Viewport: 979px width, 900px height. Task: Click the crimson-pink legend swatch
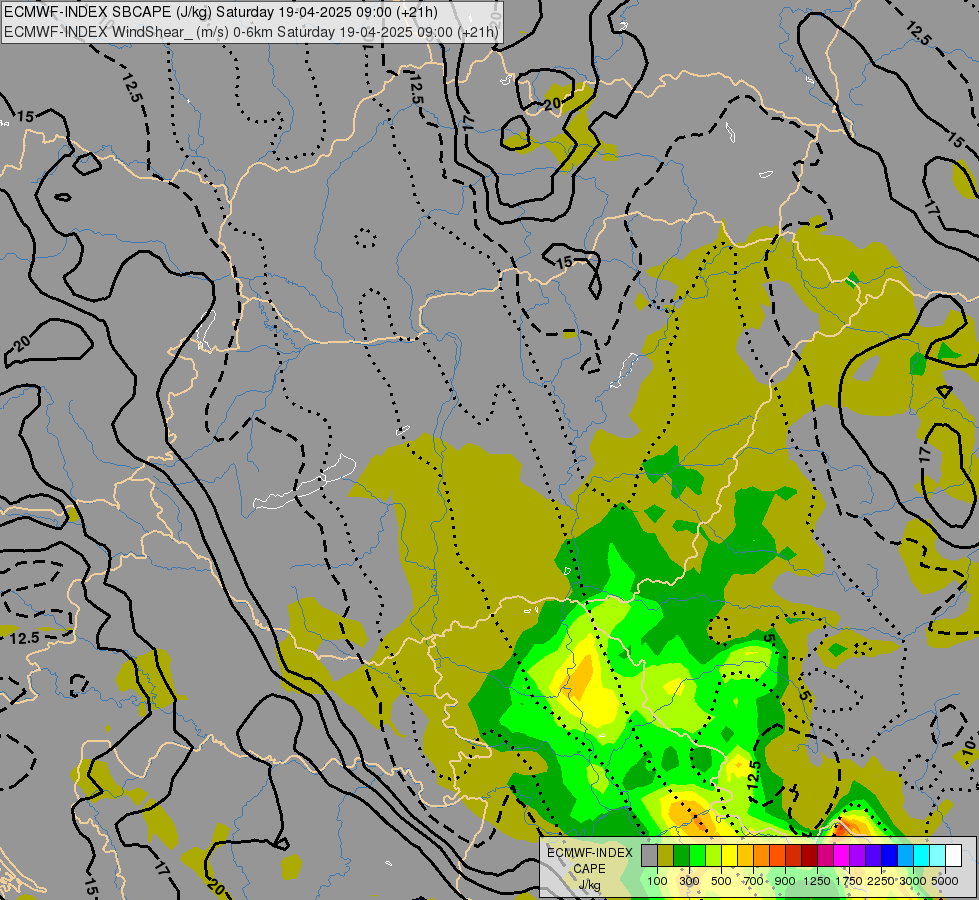coord(825,855)
